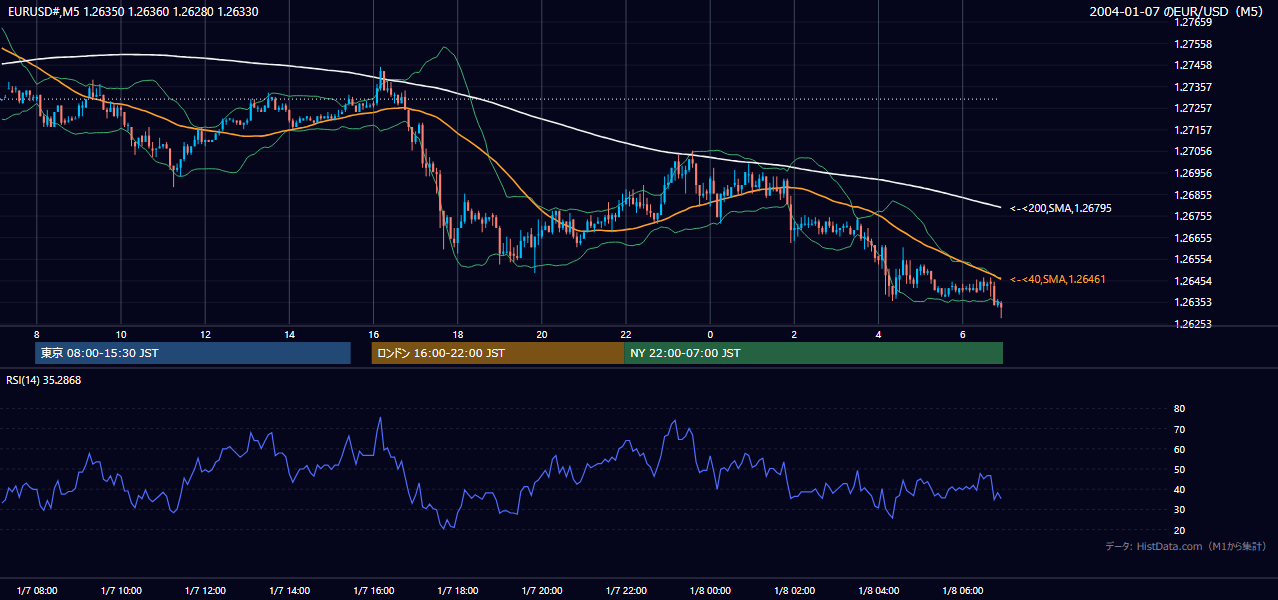Image resolution: width=1278 pixels, height=600 pixels.
Task: Select the Tokyo 08:00-15:30 JST session bar
Action: pyautogui.click(x=193, y=353)
